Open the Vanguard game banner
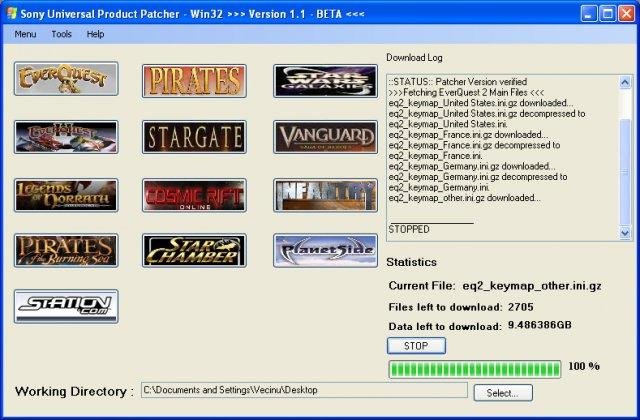 tap(325, 137)
